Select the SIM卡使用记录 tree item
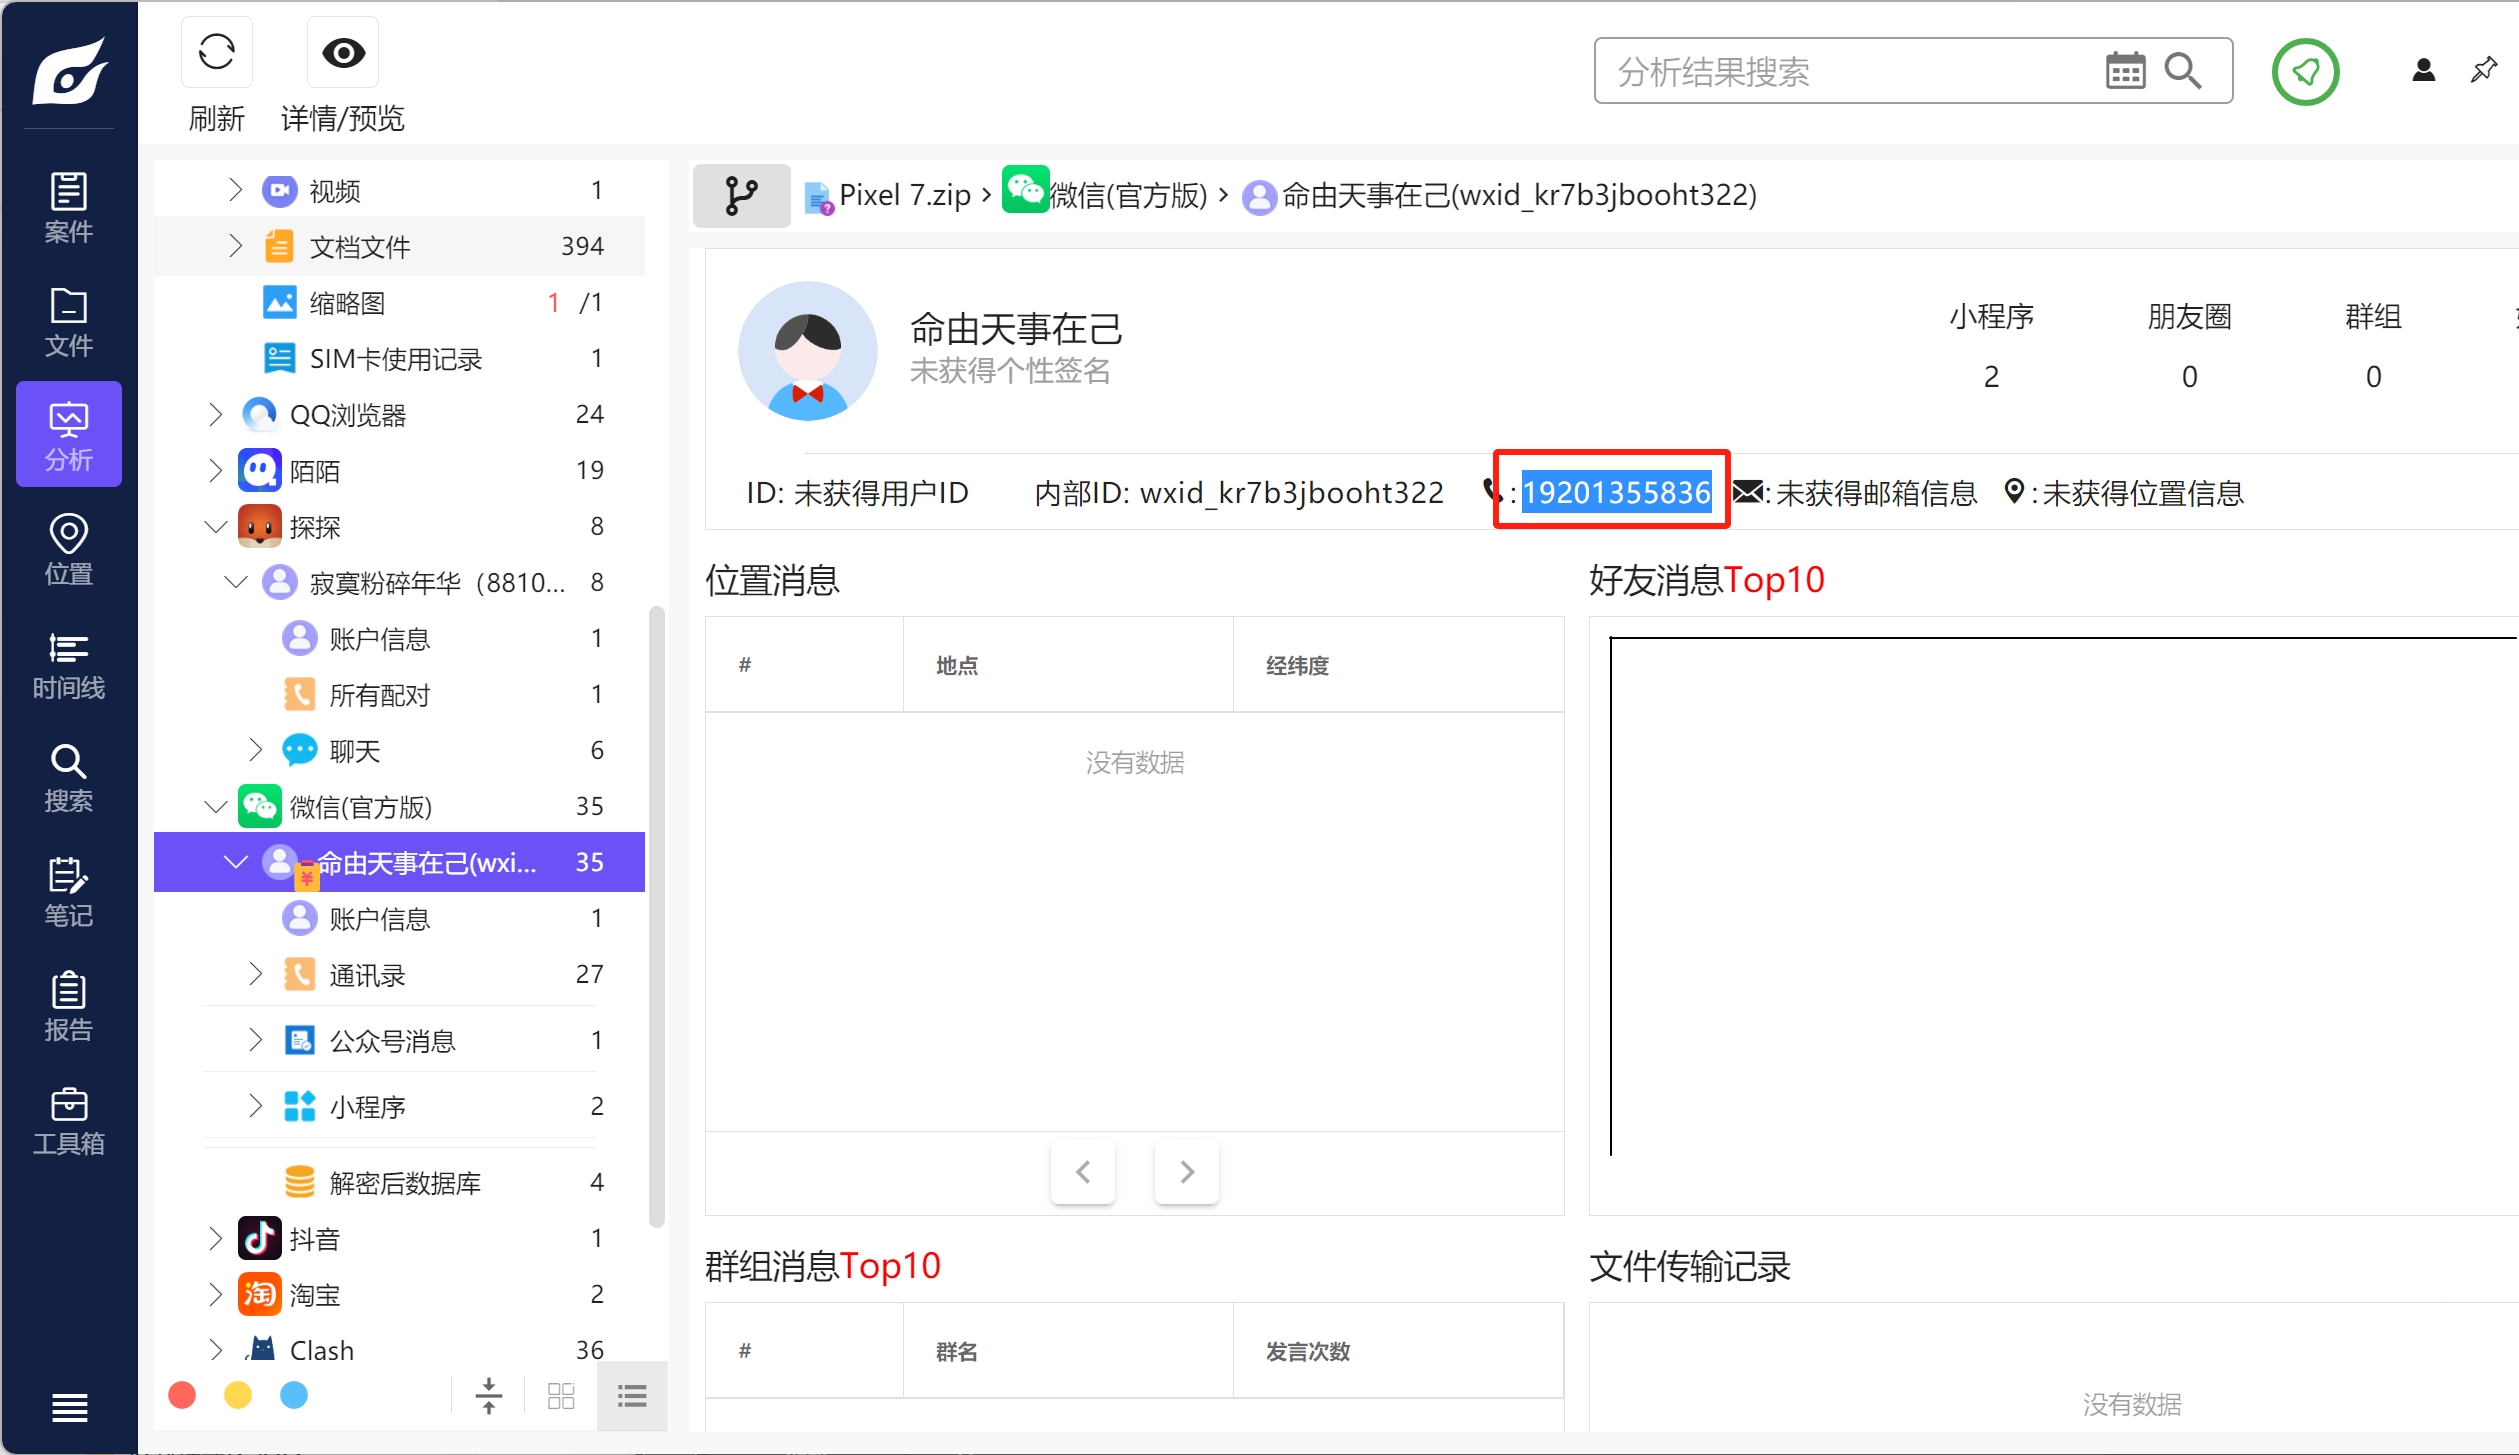The image size is (2519, 1455). pos(400,358)
